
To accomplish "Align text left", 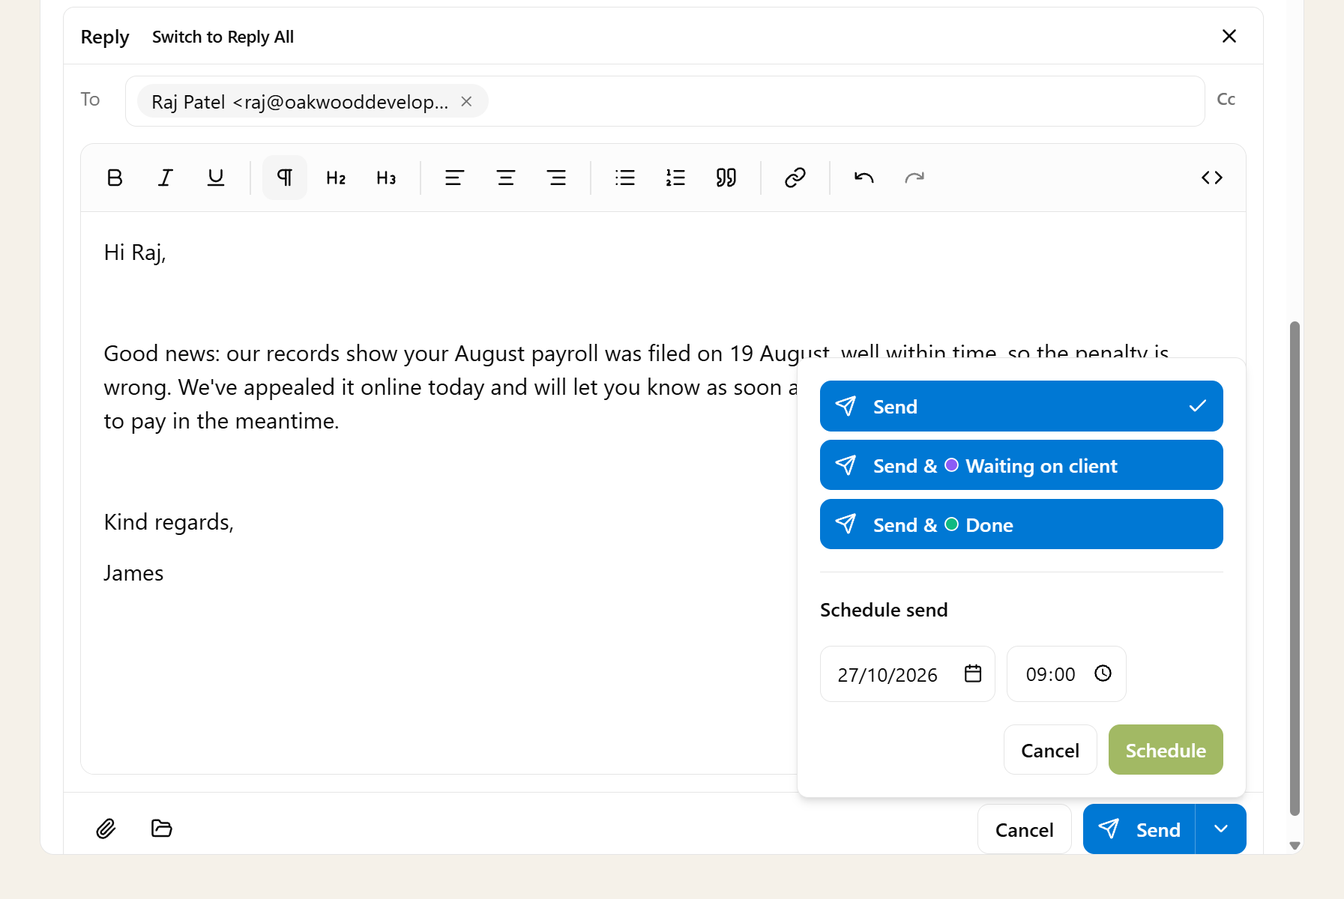I will [x=455, y=178].
